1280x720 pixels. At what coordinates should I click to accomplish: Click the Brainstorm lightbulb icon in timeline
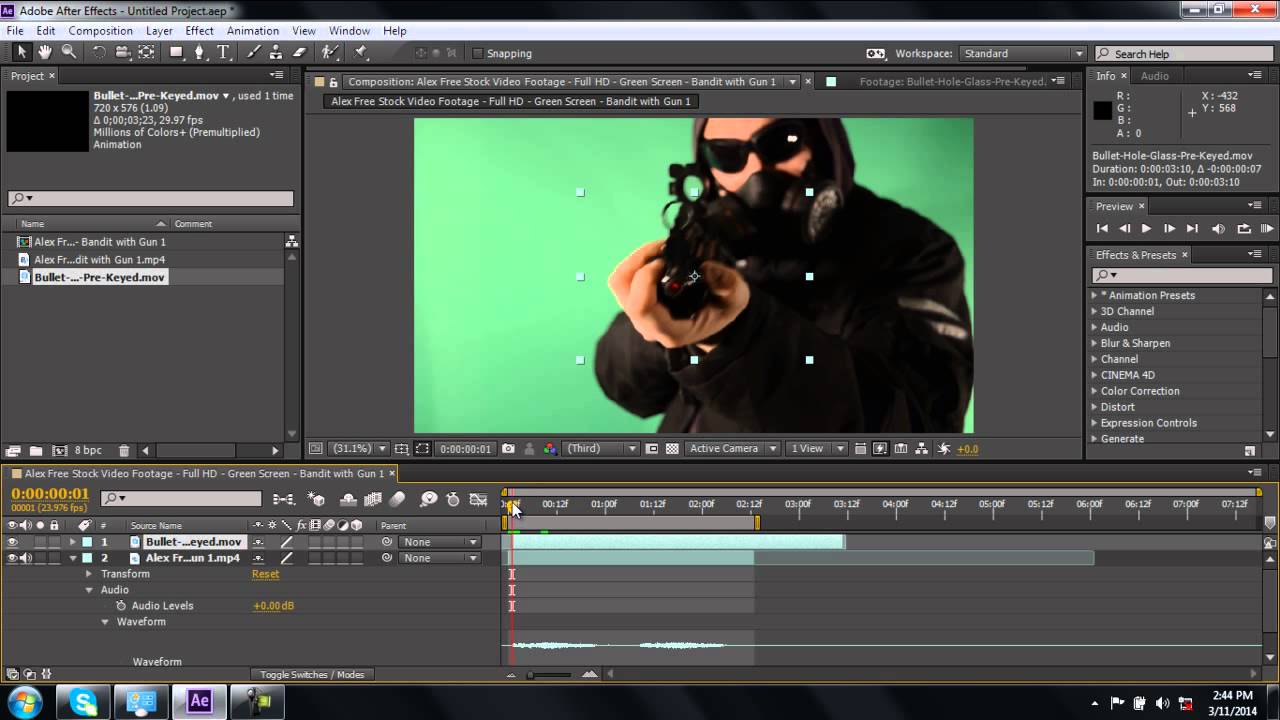[x=429, y=499]
